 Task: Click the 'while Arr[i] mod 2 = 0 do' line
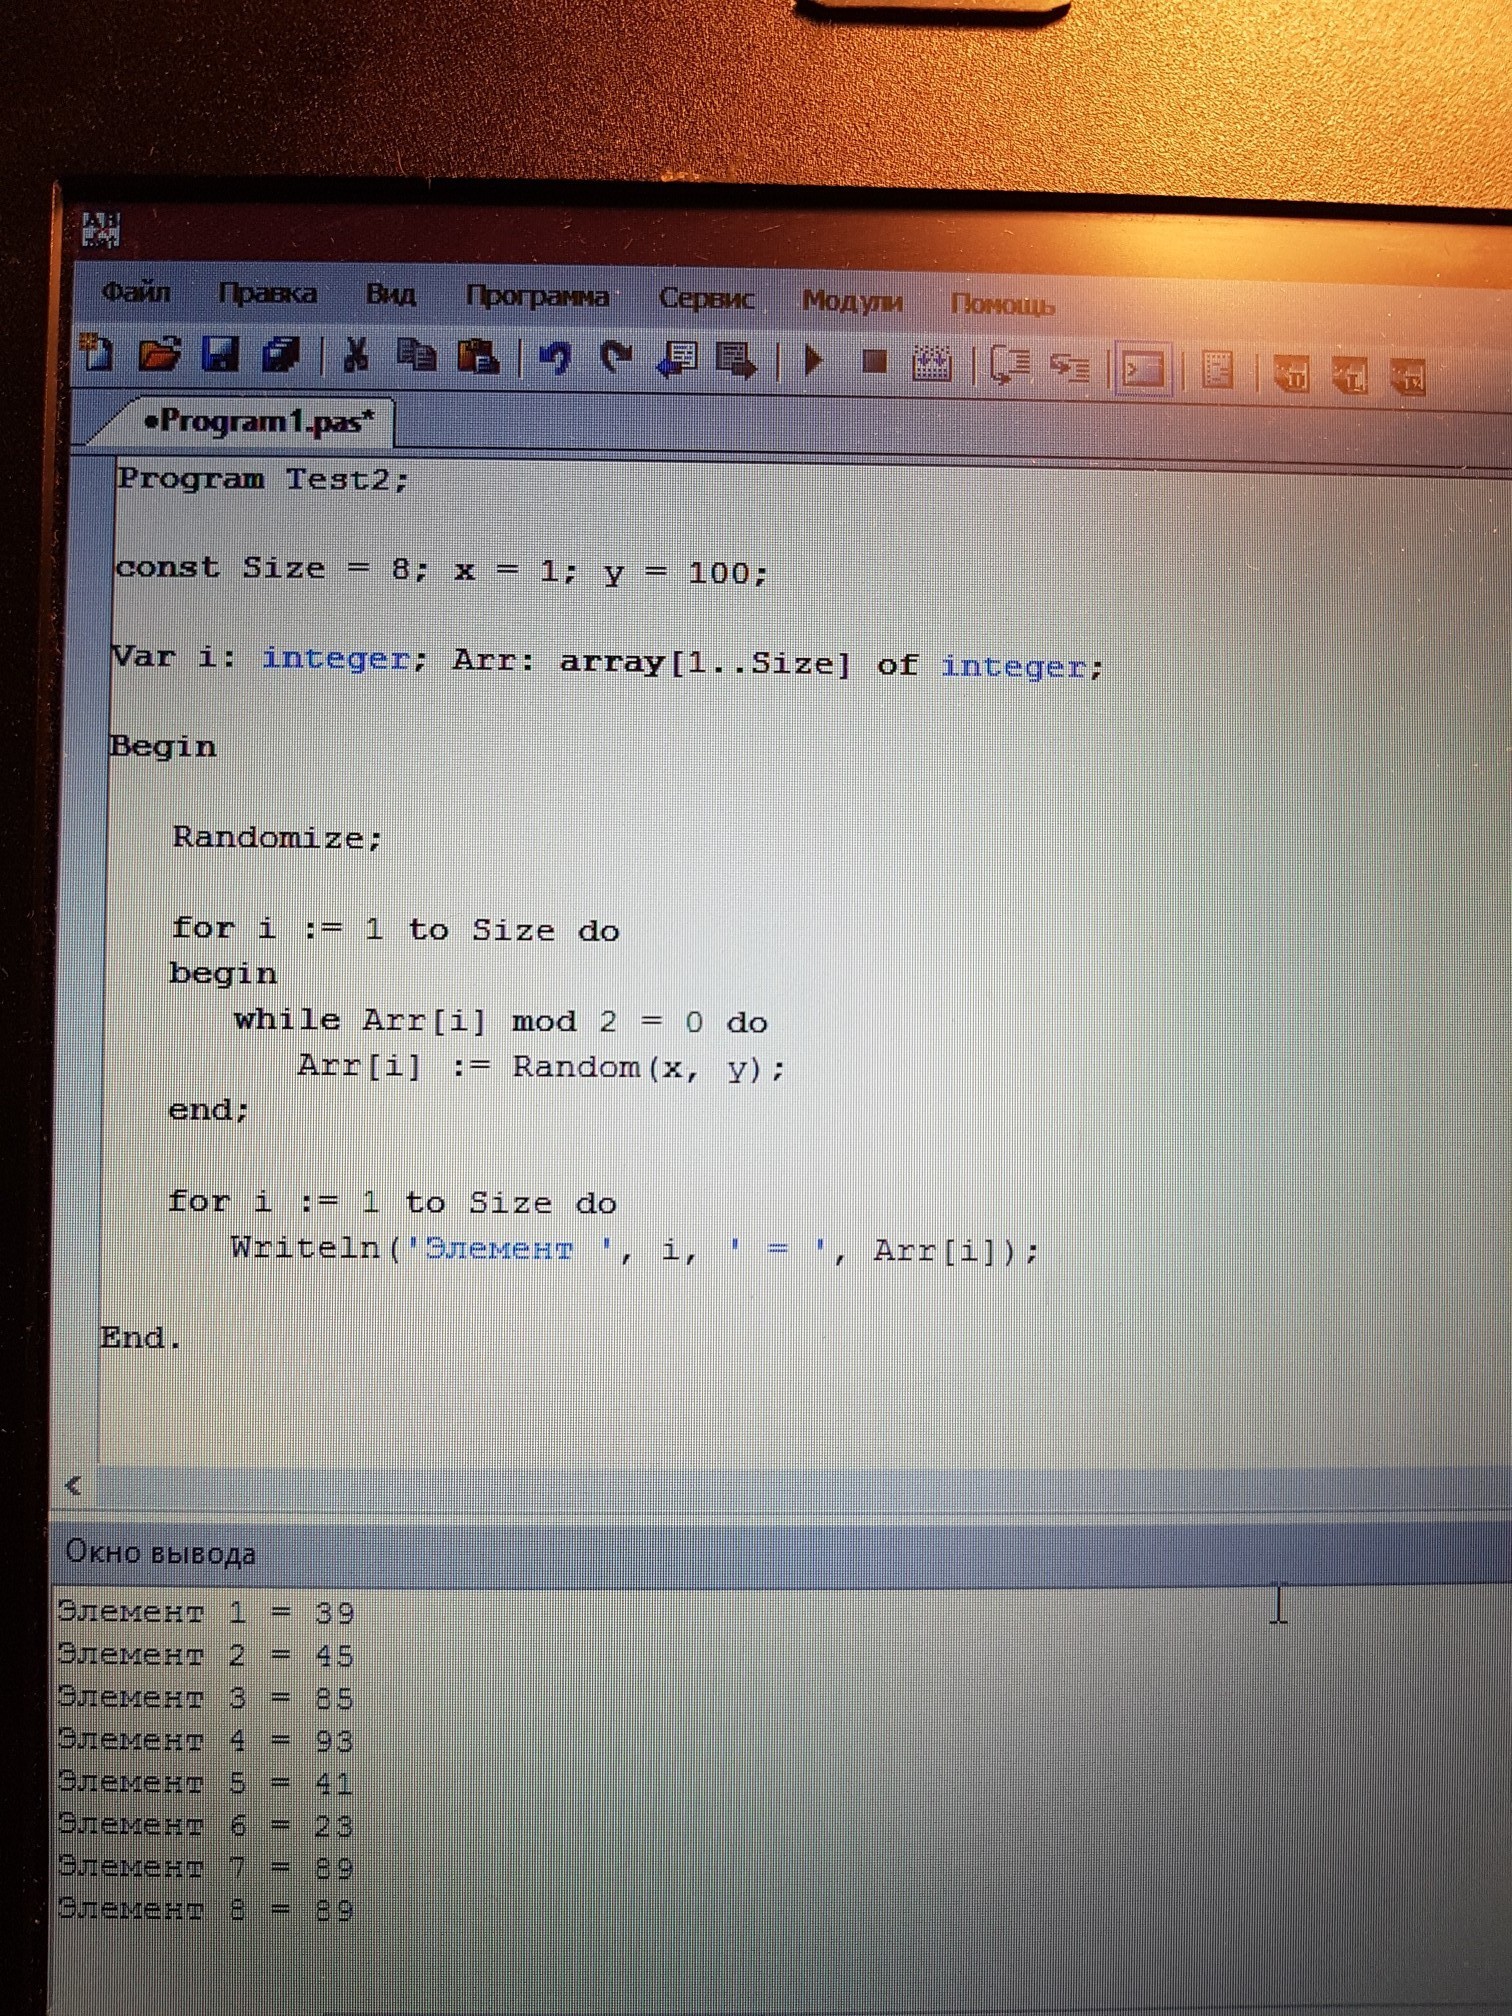click(501, 1021)
